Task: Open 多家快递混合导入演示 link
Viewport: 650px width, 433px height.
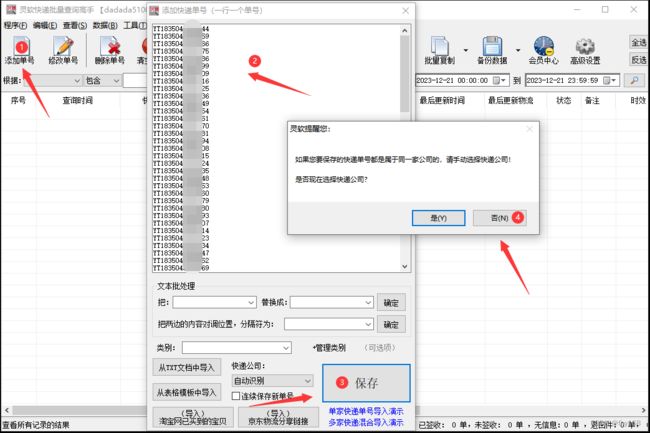Action: click(x=366, y=423)
